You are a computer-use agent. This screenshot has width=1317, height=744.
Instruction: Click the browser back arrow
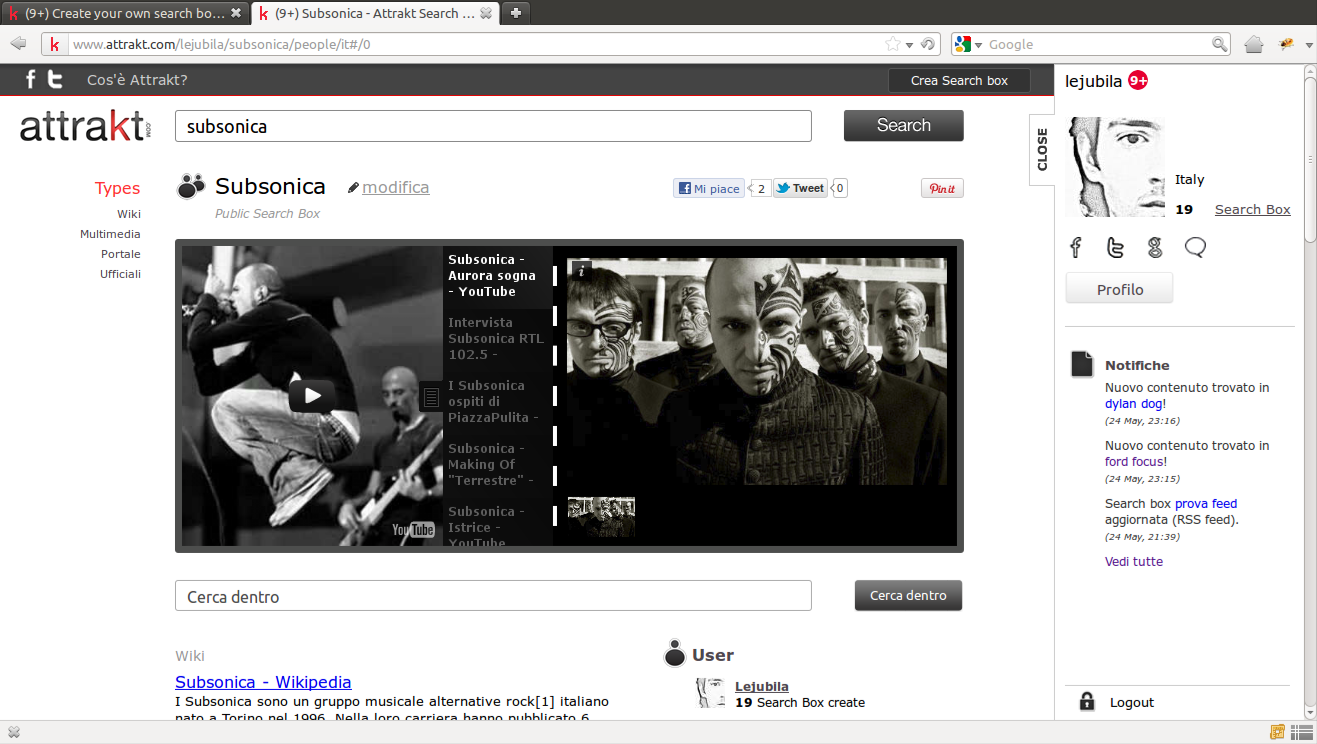pos(18,44)
